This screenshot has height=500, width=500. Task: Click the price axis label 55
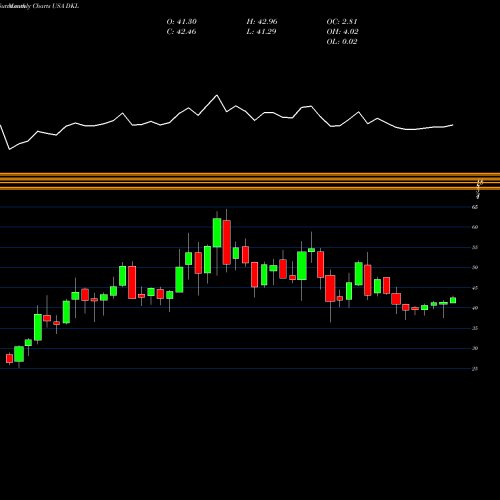(x=475, y=247)
